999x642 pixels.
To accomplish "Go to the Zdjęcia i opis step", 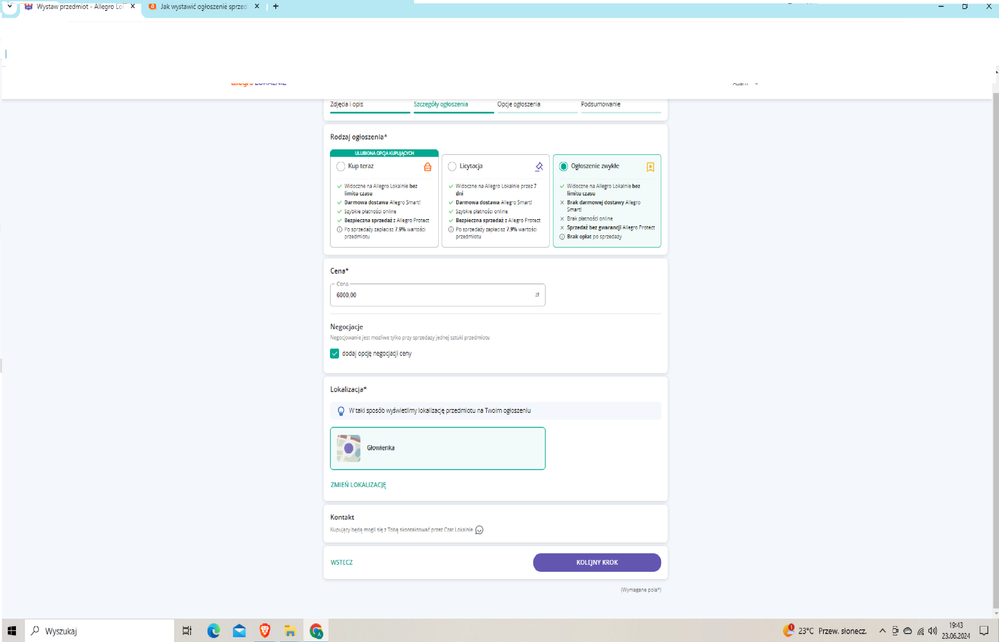I will tap(347, 104).
